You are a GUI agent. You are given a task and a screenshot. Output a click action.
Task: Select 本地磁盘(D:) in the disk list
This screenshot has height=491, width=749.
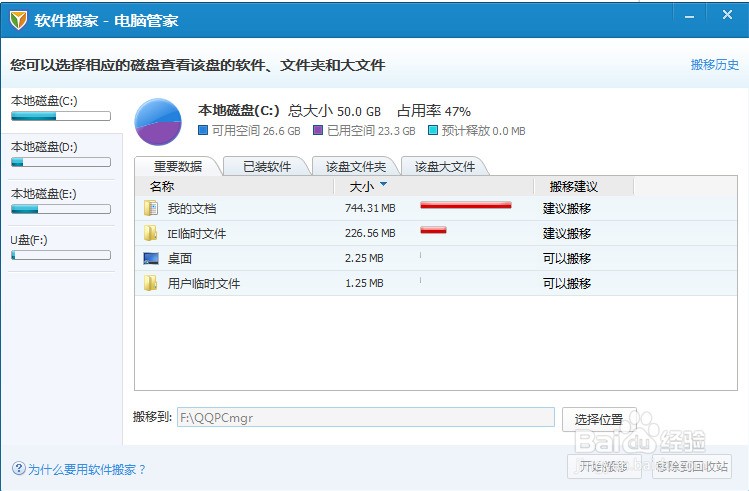tap(61, 156)
